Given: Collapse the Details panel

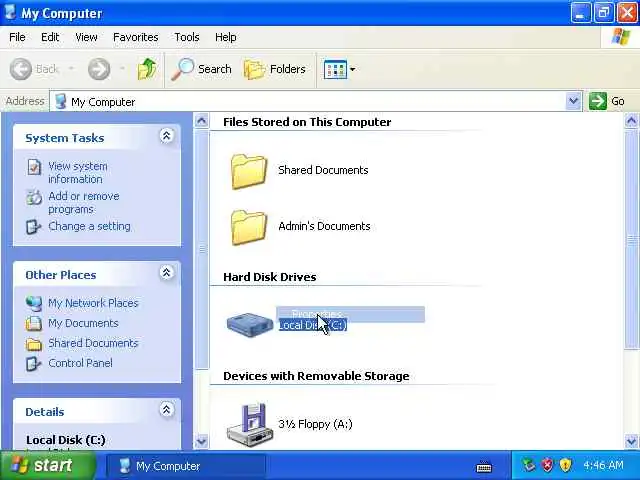Looking at the screenshot, I should 166,409.
